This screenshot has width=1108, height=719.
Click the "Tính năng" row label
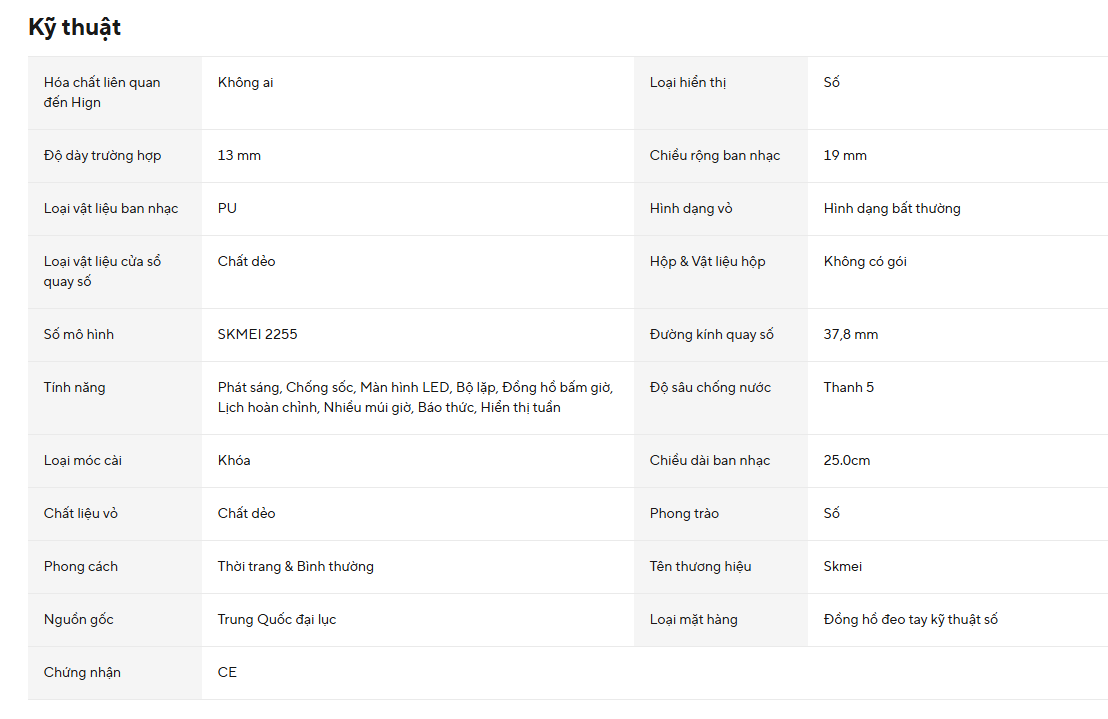click(x=74, y=387)
